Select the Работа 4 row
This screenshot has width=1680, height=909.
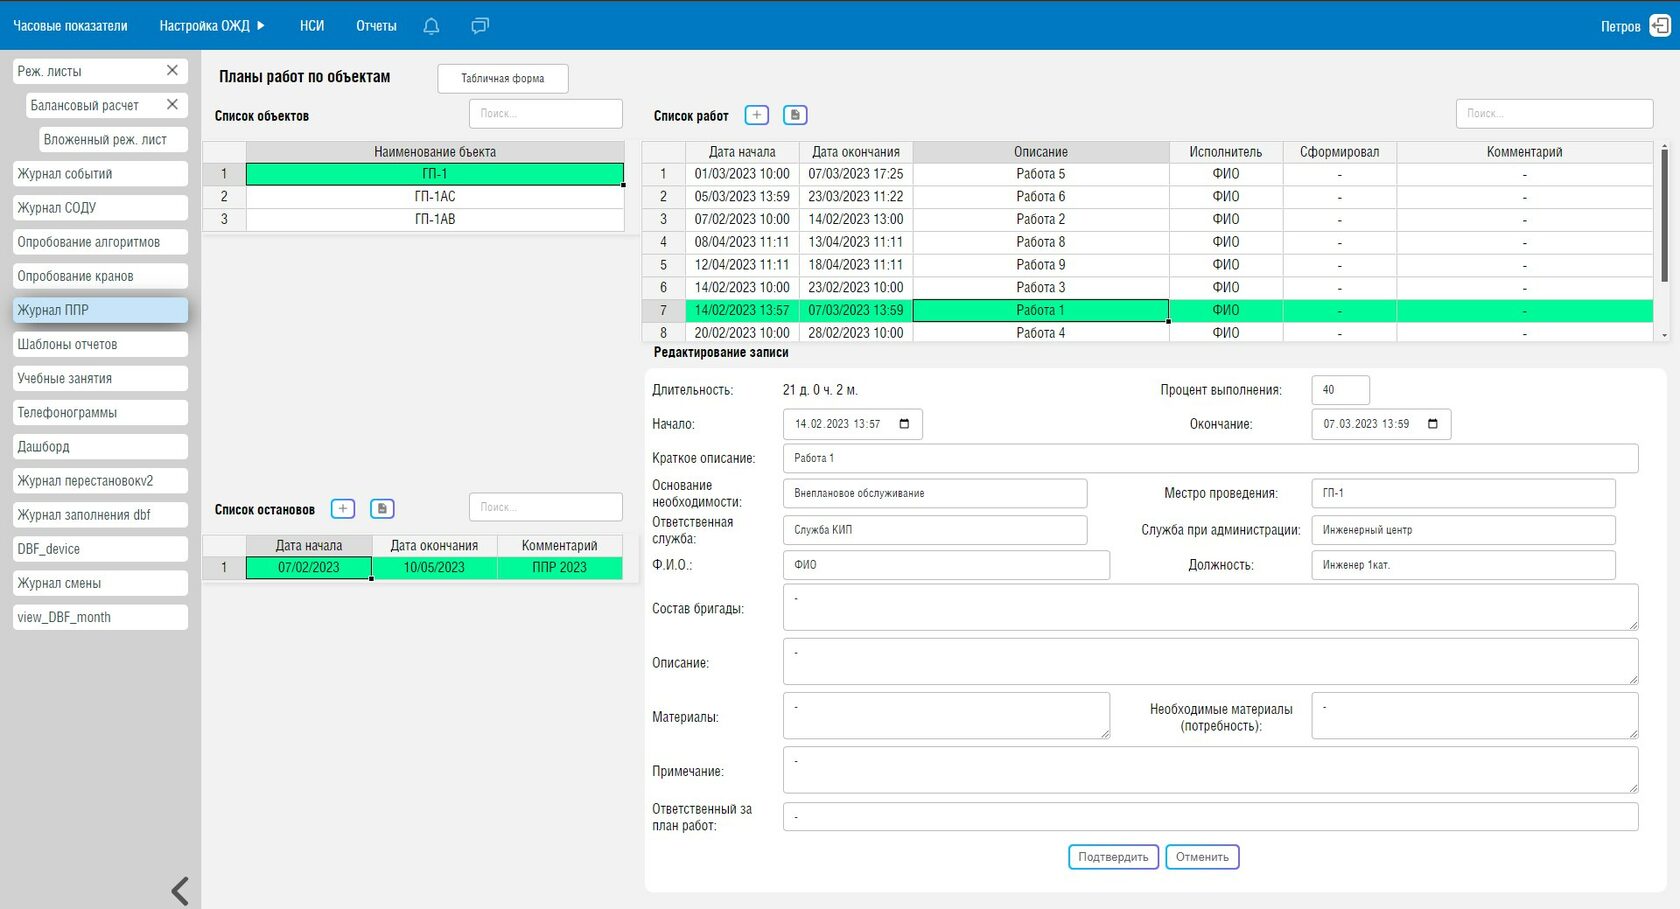[1147, 332]
